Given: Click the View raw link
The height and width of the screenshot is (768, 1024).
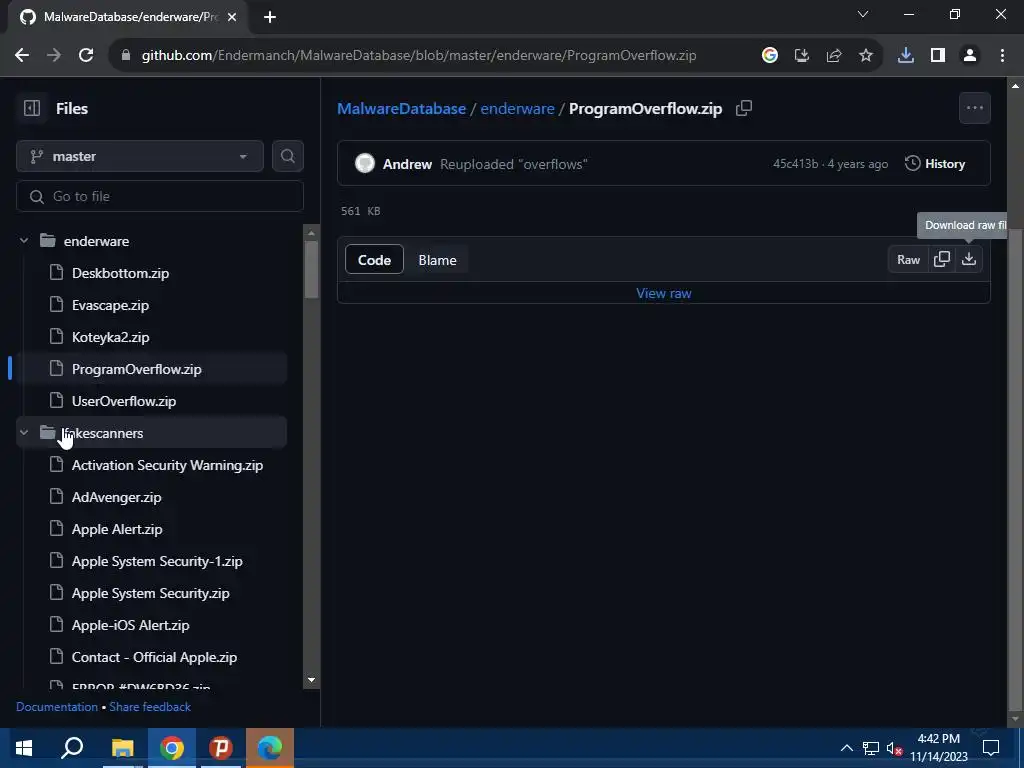Looking at the screenshot, I should pyautogui.click(x=664, y=293).
